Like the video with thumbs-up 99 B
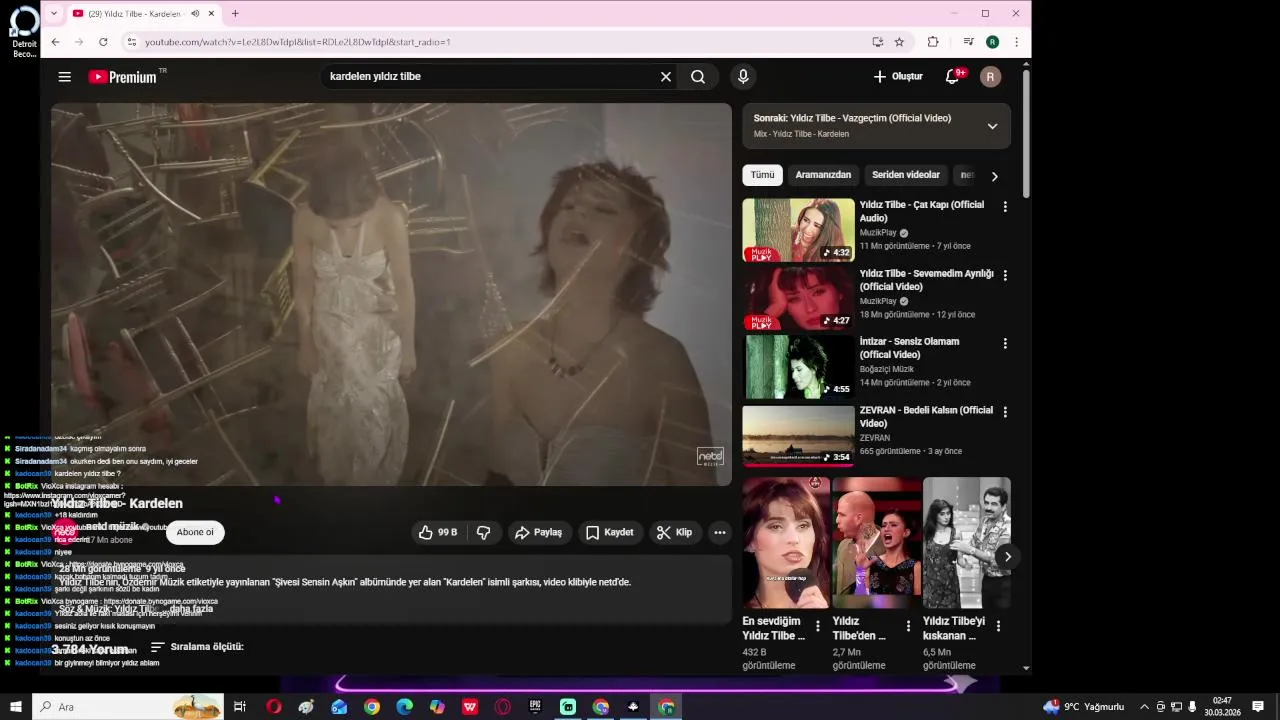 (x=438, y=533)
